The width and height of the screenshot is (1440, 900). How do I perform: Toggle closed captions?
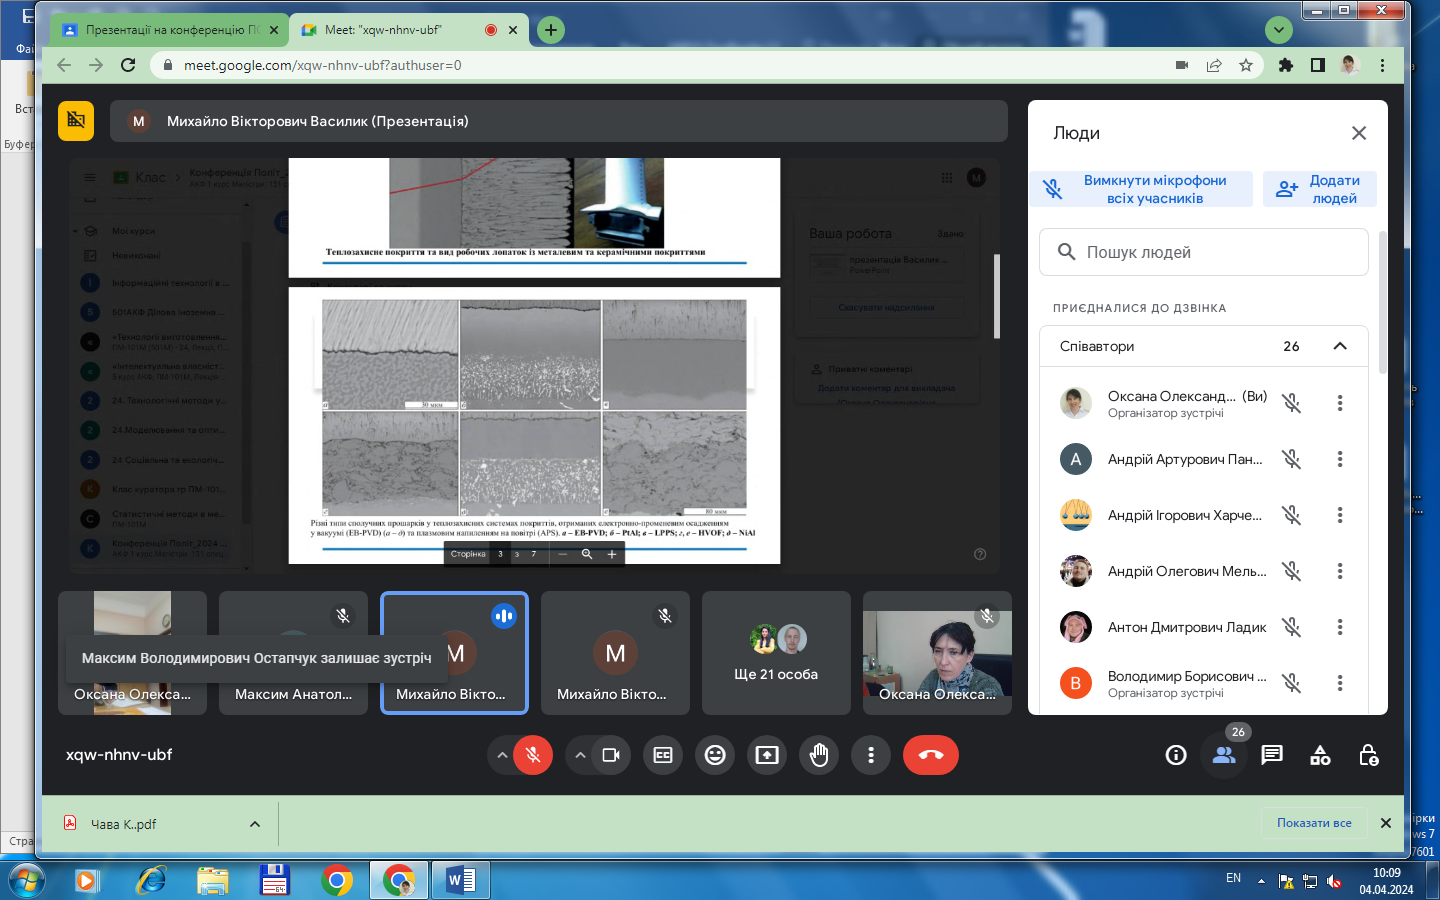point(663,755)
